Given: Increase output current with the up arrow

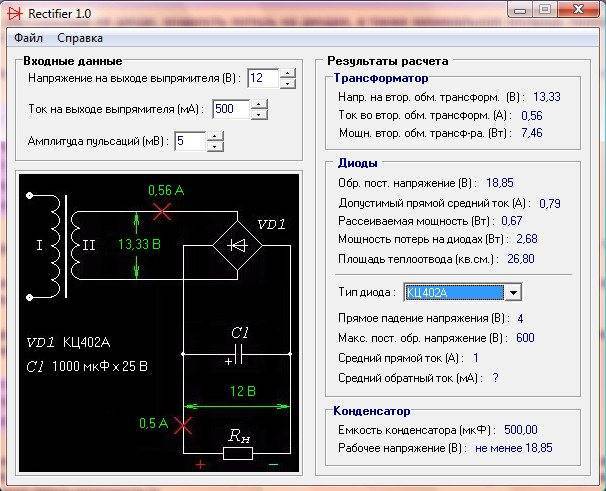Looking at the screenshot, I should (259, 104).
